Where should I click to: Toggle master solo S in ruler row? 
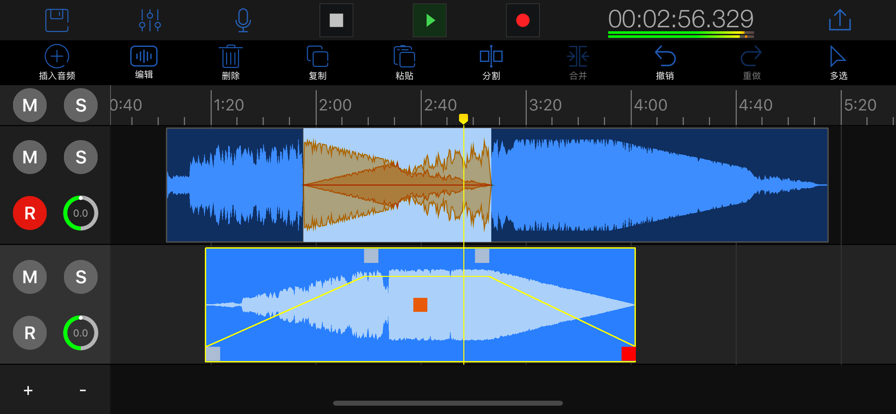click(81, 105)
